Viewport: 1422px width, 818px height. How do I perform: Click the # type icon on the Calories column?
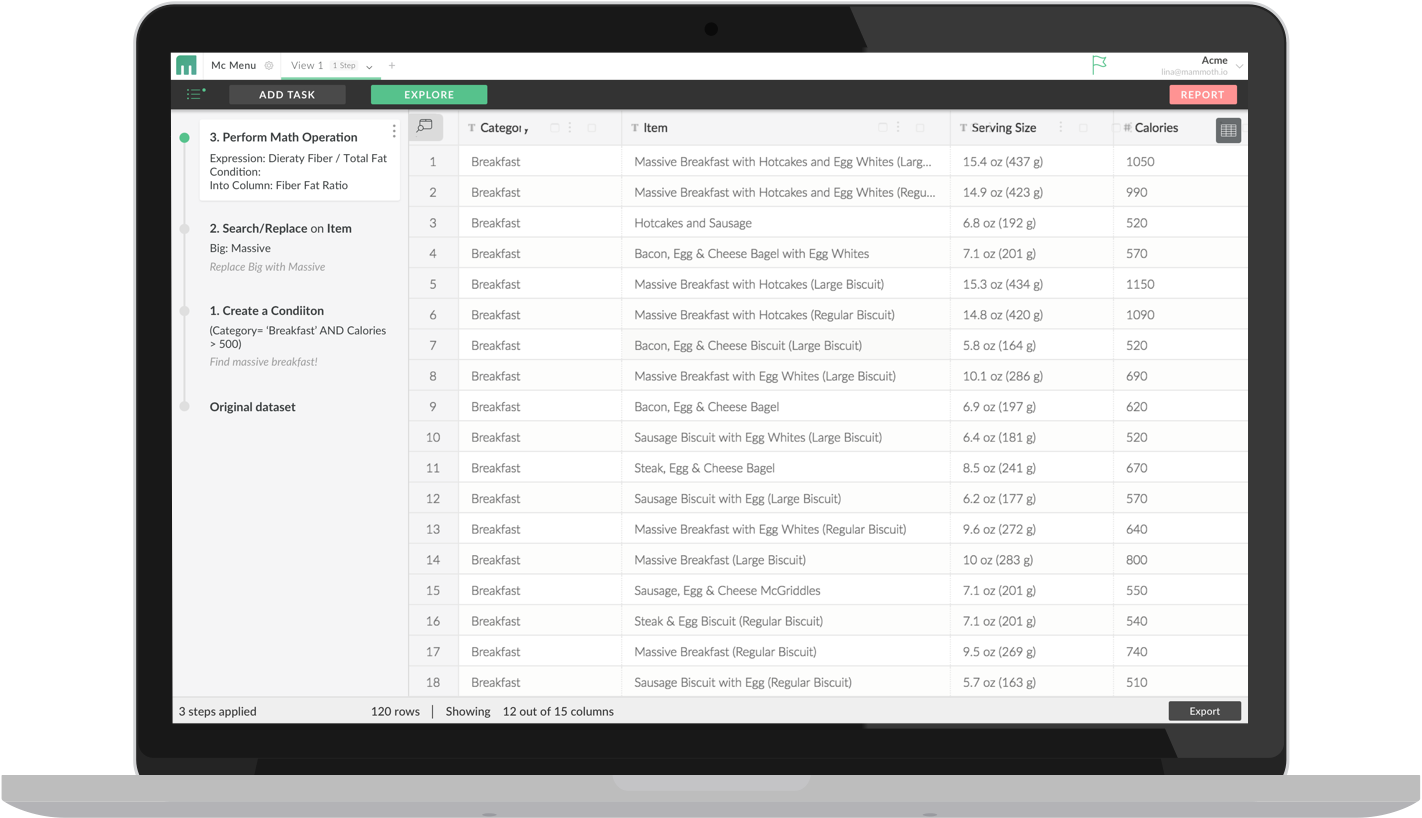pos(1126,128)
